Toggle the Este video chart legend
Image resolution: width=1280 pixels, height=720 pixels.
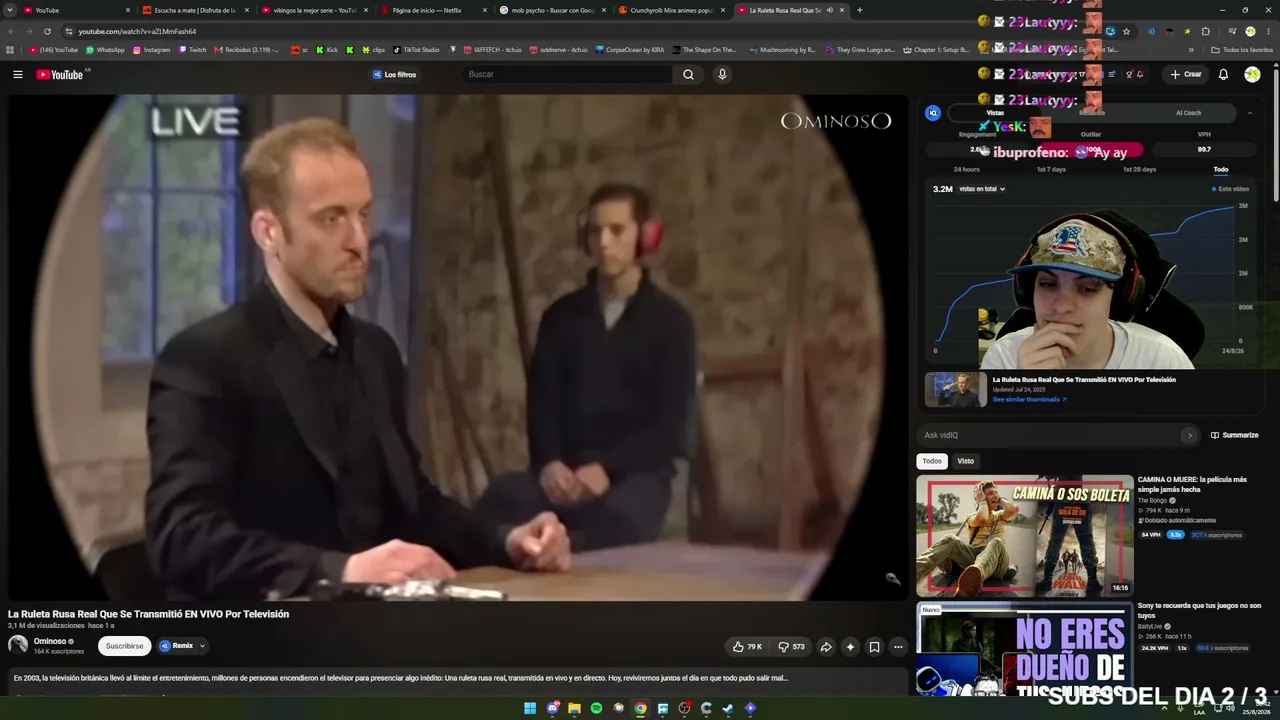[x=1230, y=189]
